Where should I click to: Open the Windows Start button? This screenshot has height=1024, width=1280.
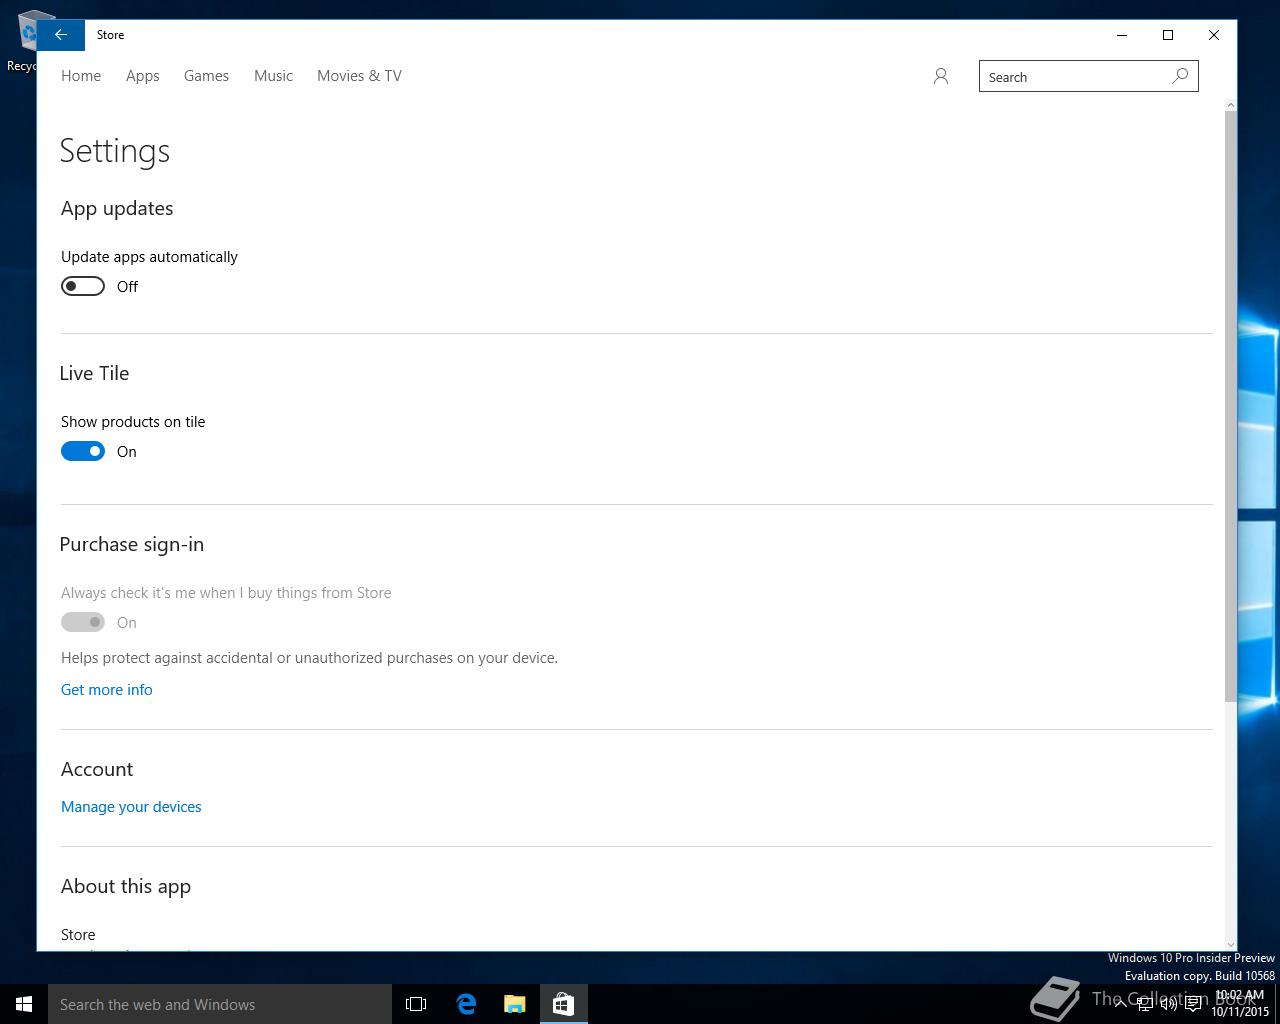[24, 1004]
